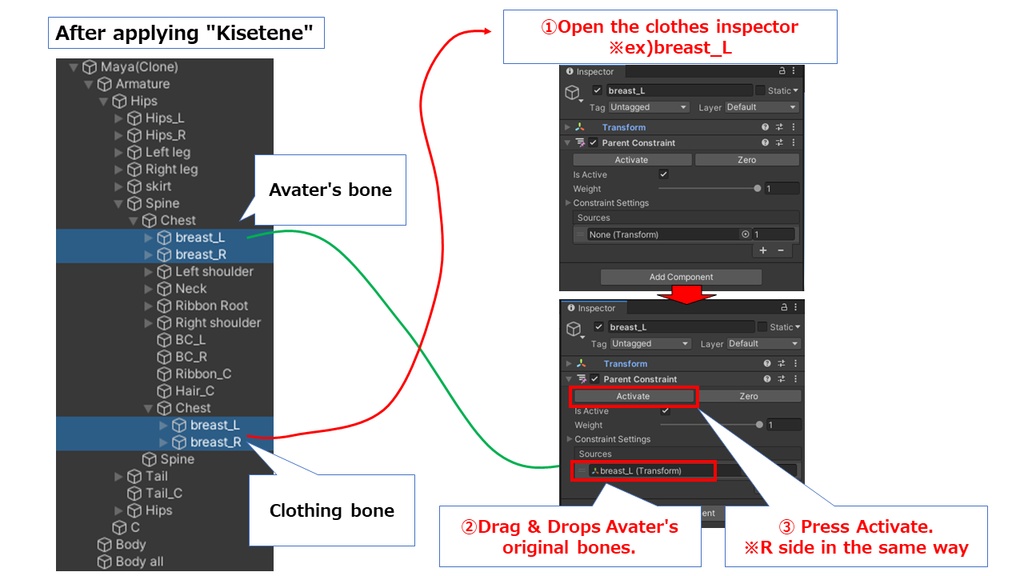Click Zero button in lower Inspector
The width and height of the screenshot is (1024, 576).
click(x=748, y=396)
